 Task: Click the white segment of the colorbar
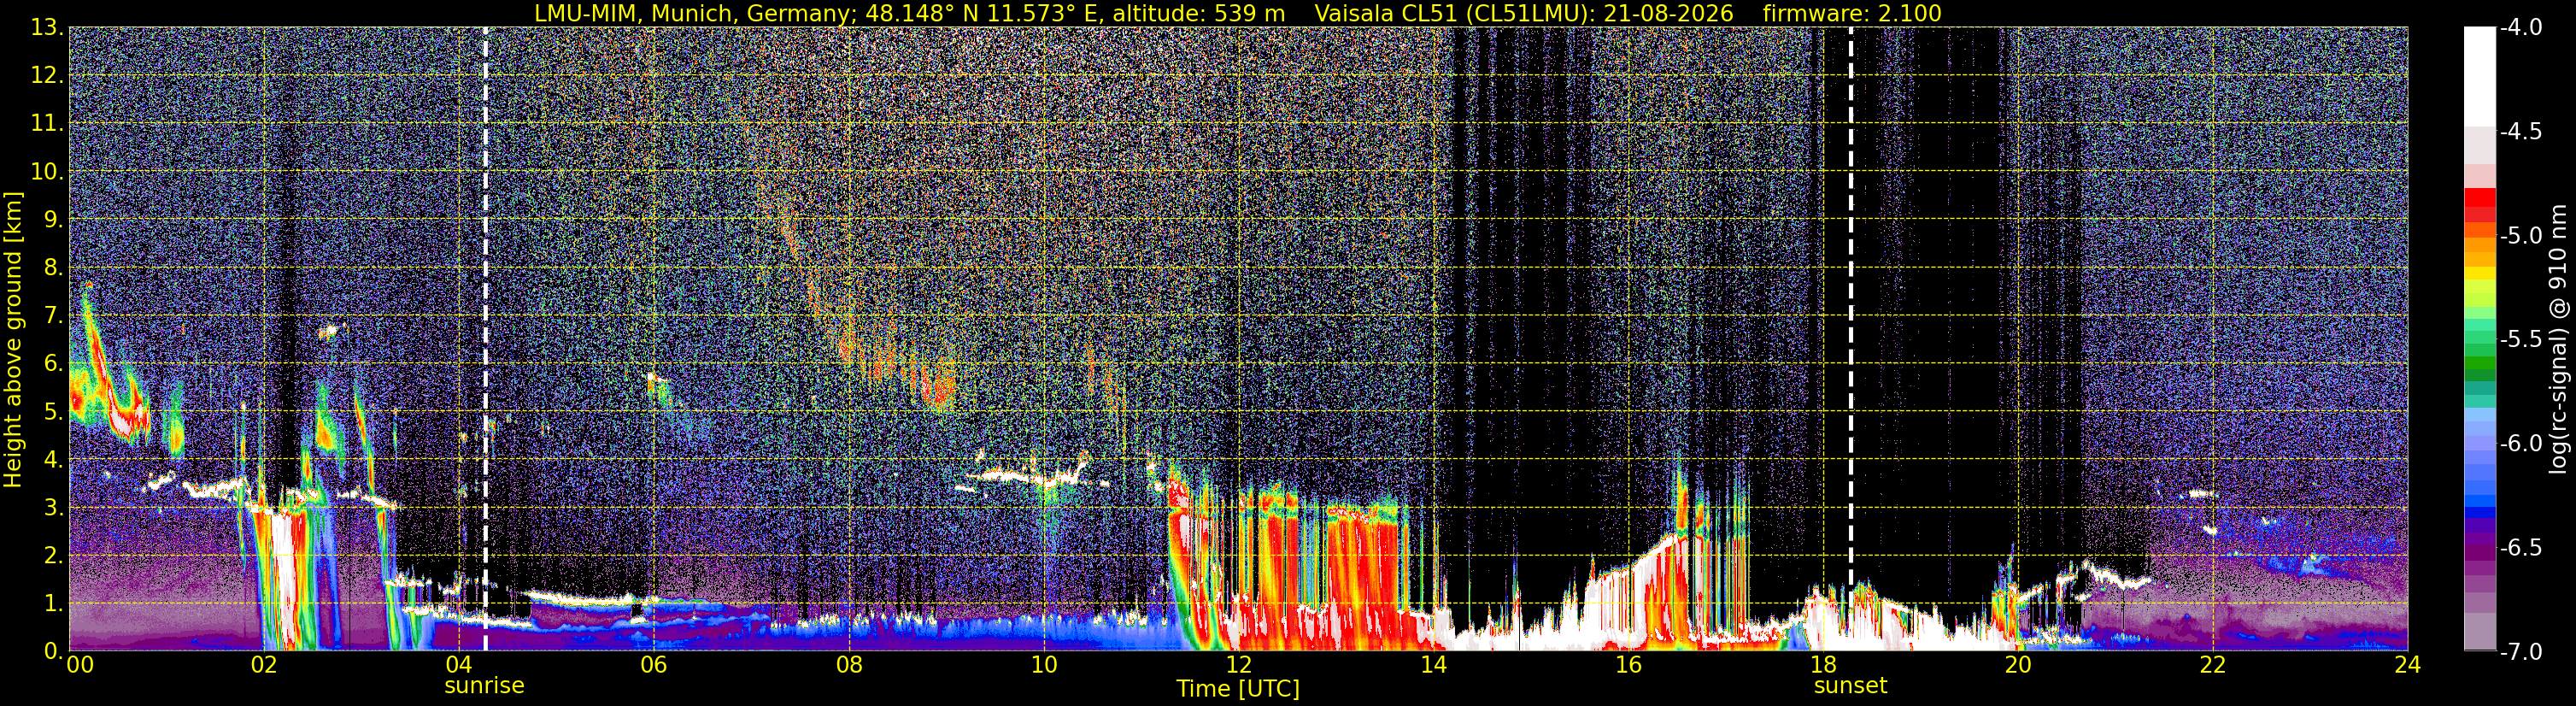pyautogui.click(x=2479, y=76)
